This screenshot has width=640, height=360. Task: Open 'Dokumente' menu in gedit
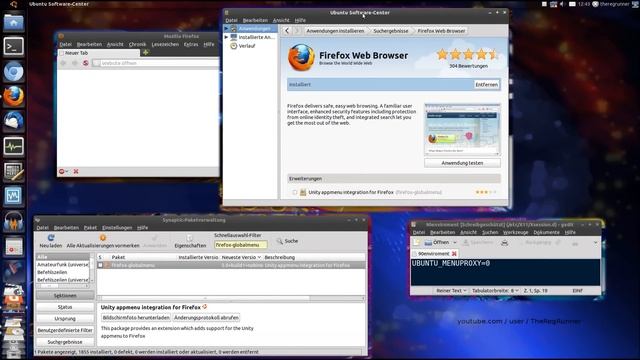click(547, 232)
